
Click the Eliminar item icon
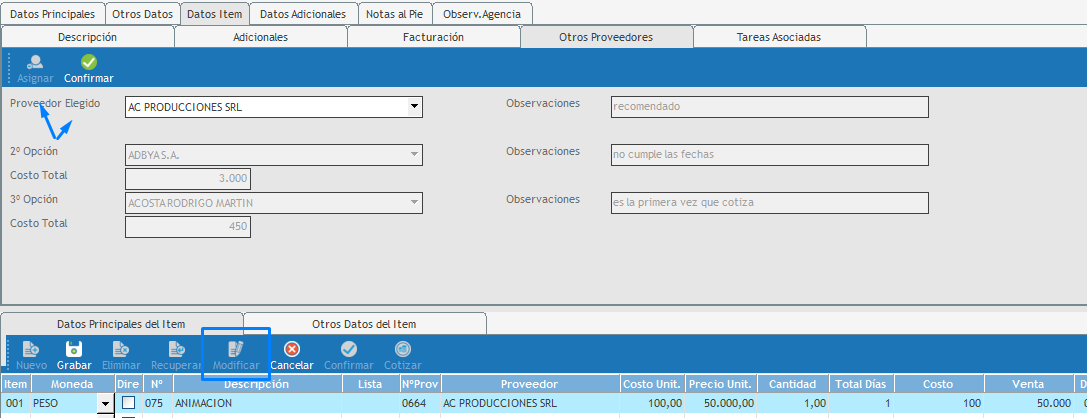[120, 349]
